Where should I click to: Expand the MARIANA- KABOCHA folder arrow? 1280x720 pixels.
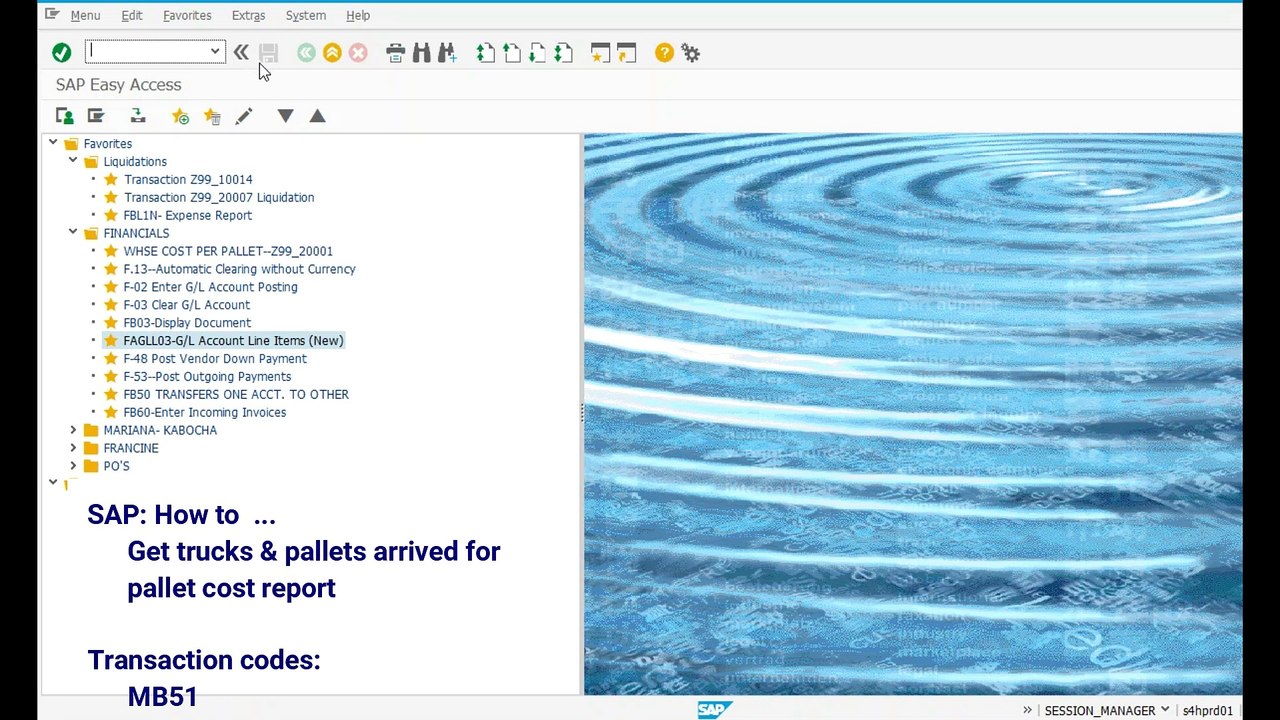tap(73, 430)
